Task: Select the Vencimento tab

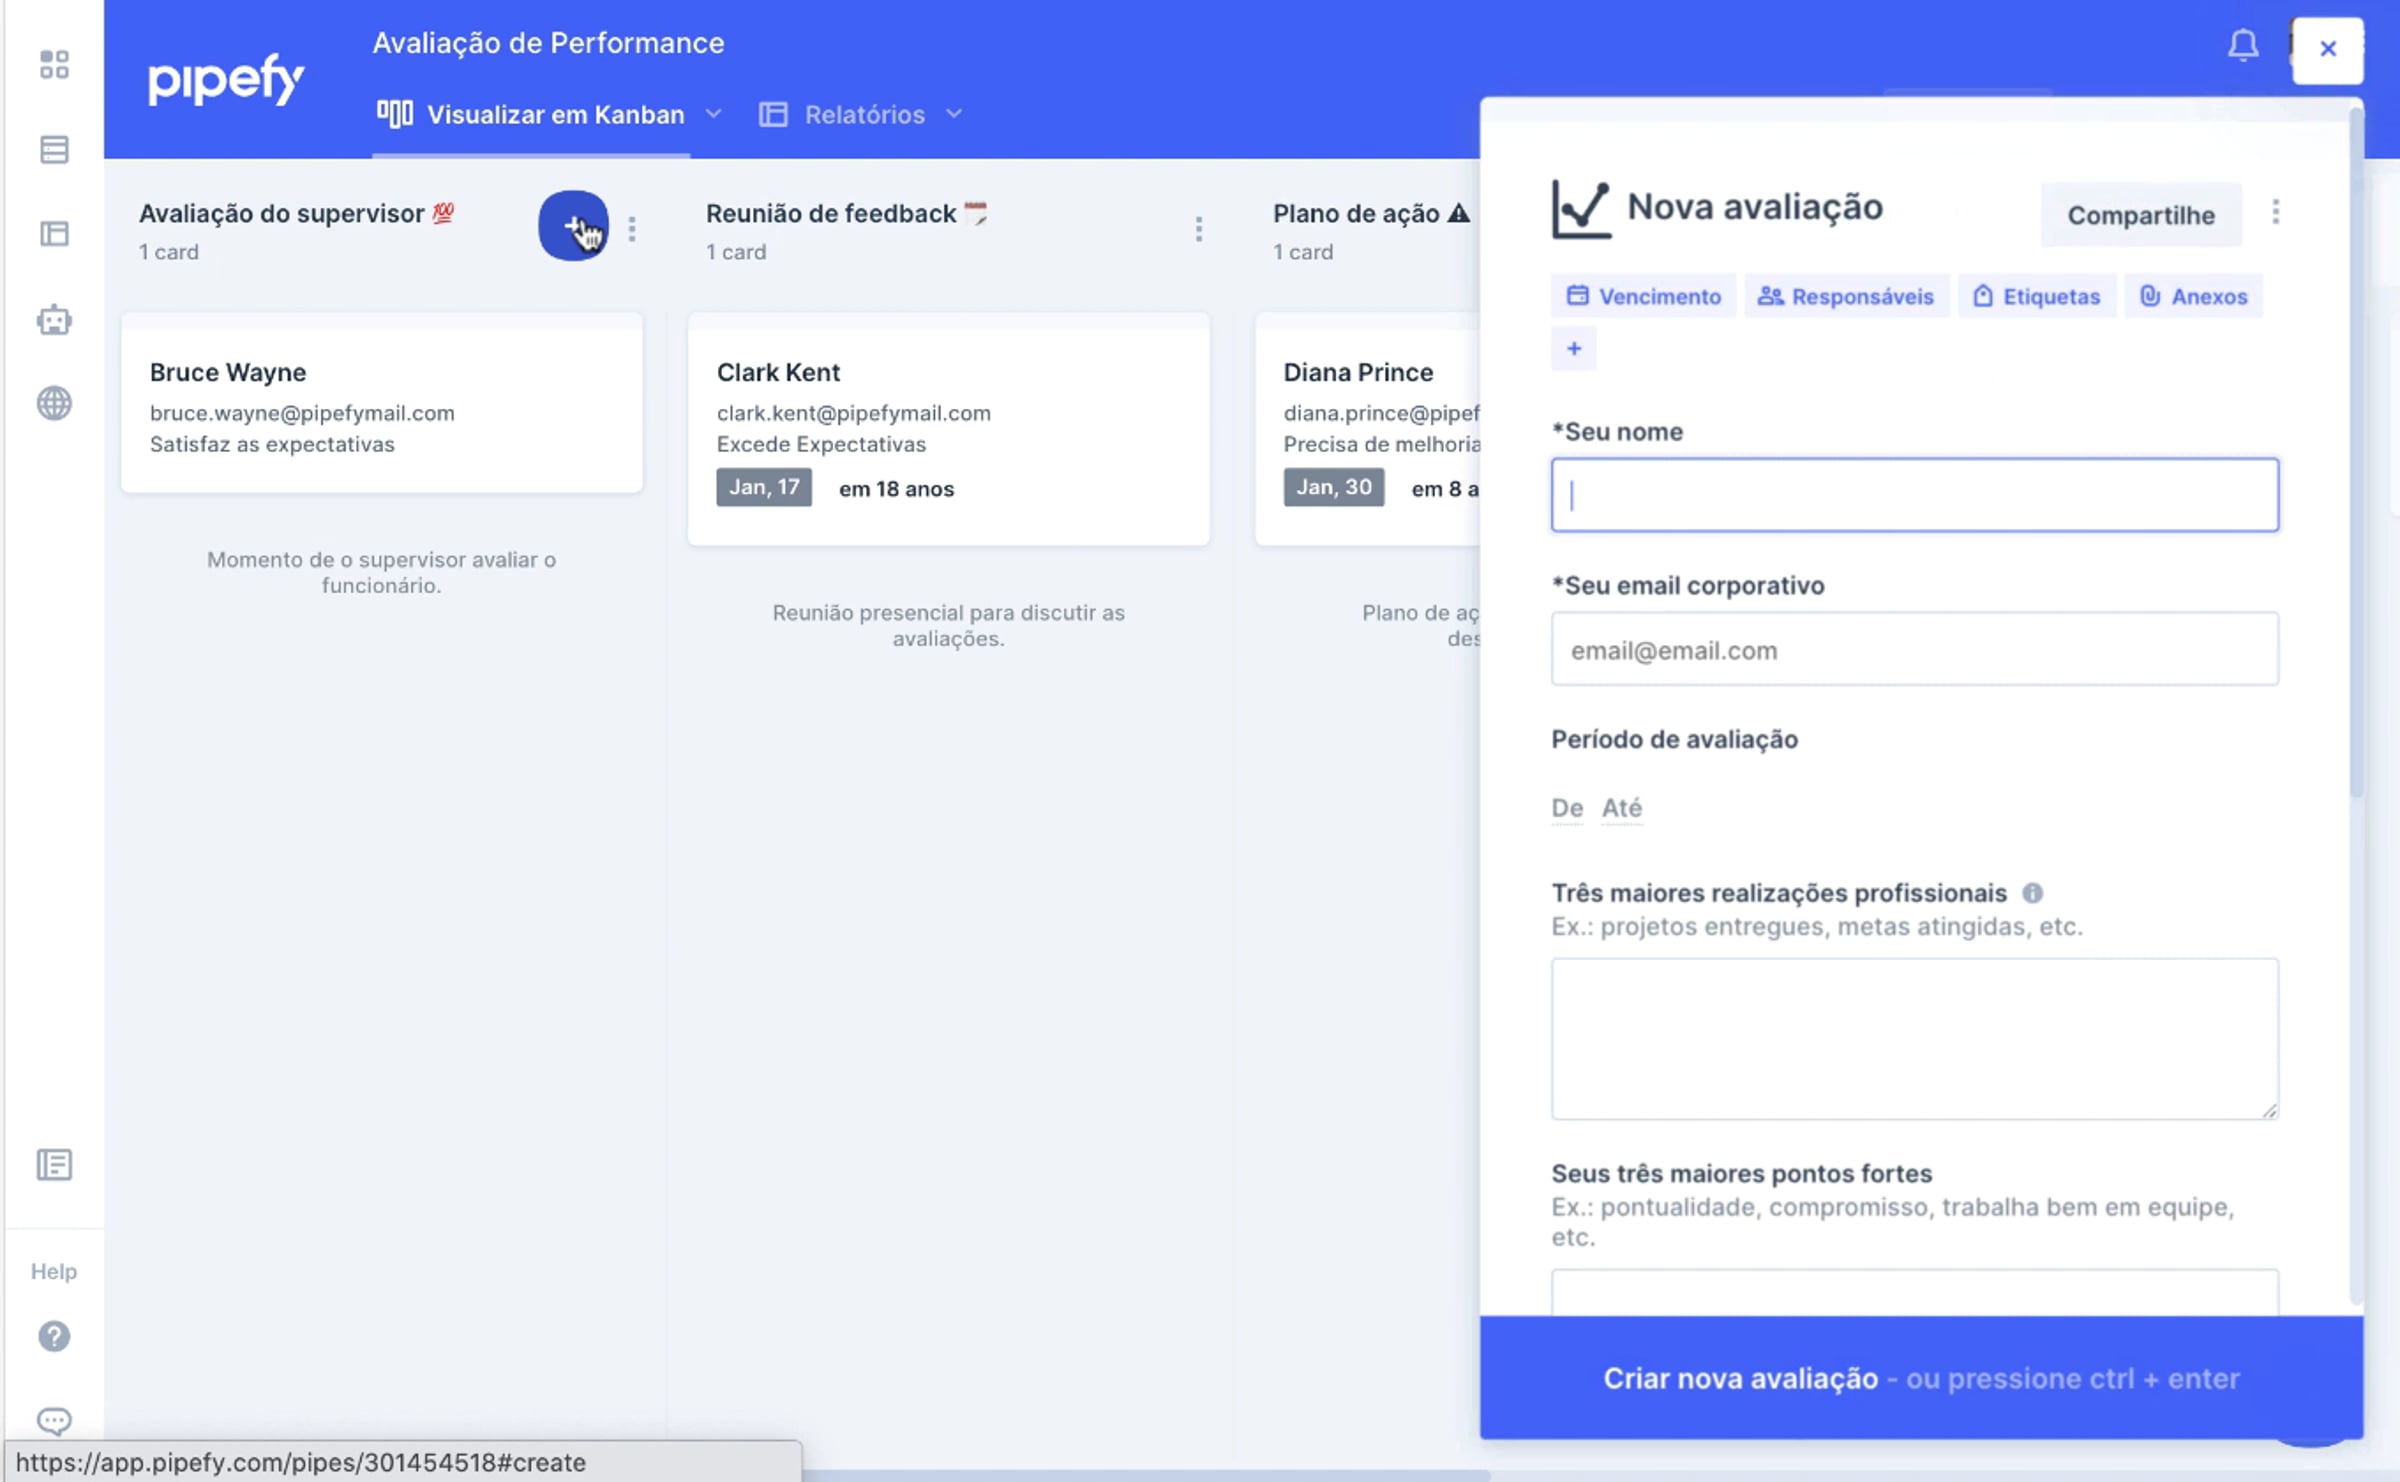Action: 1644,296
